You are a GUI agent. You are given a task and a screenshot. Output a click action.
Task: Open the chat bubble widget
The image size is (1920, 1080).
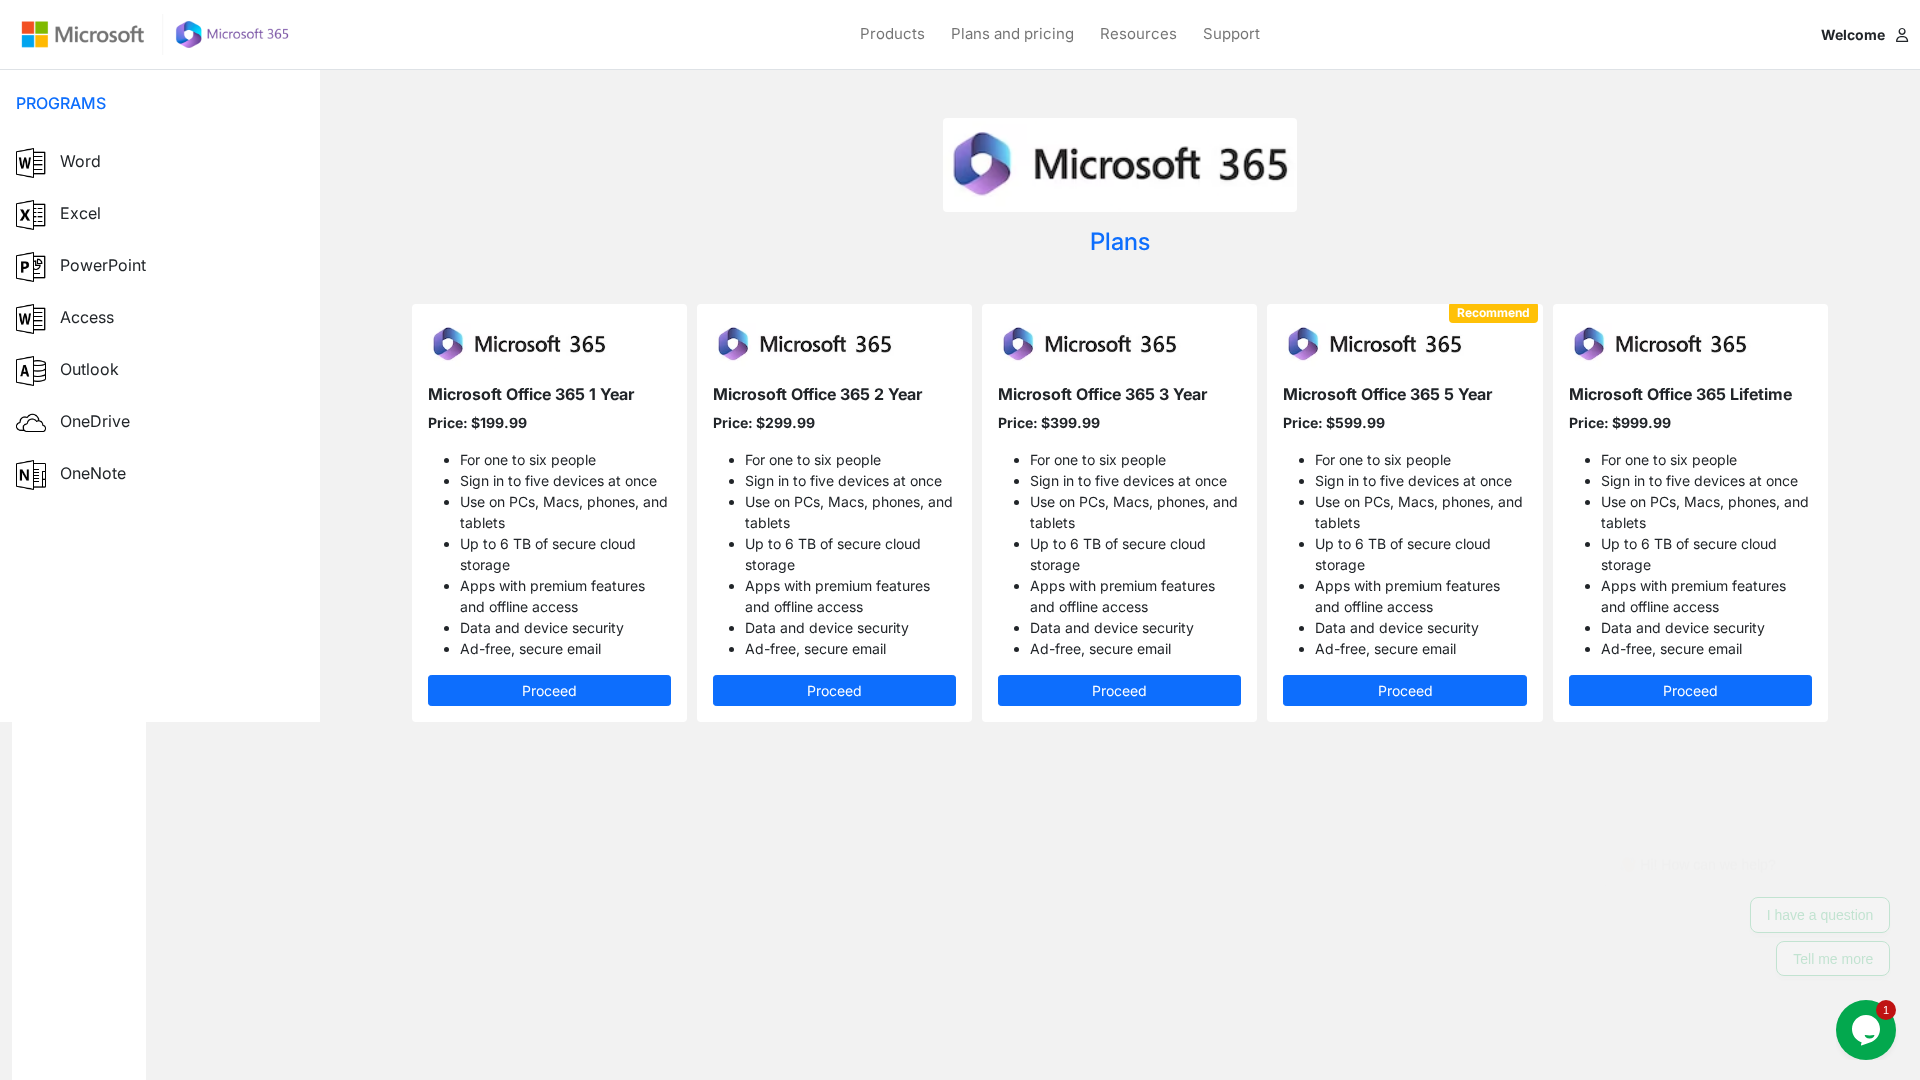click(1865, 1030)
